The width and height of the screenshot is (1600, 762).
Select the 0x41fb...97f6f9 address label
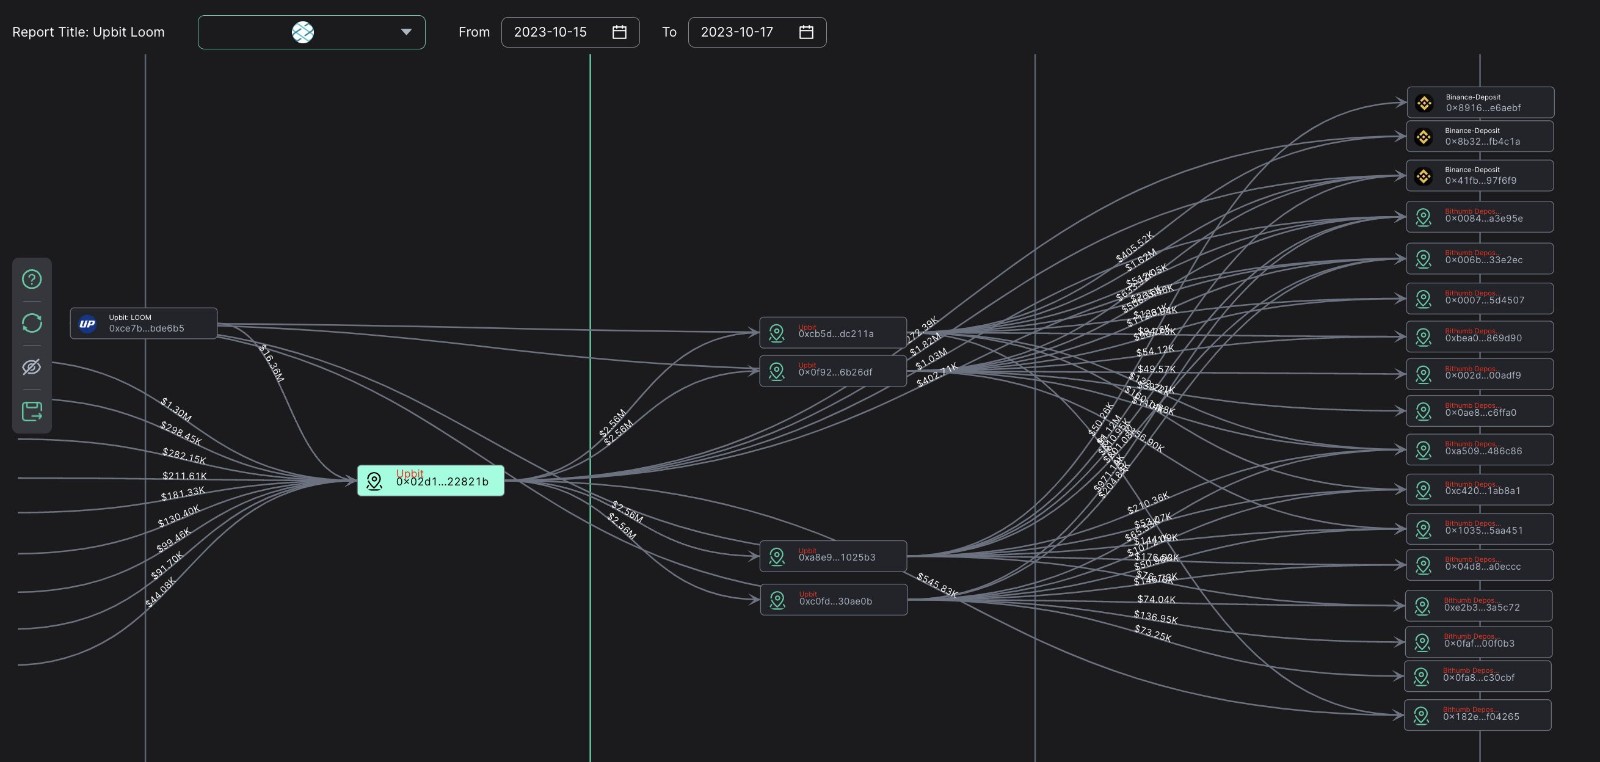click(x=1481, y=181)
